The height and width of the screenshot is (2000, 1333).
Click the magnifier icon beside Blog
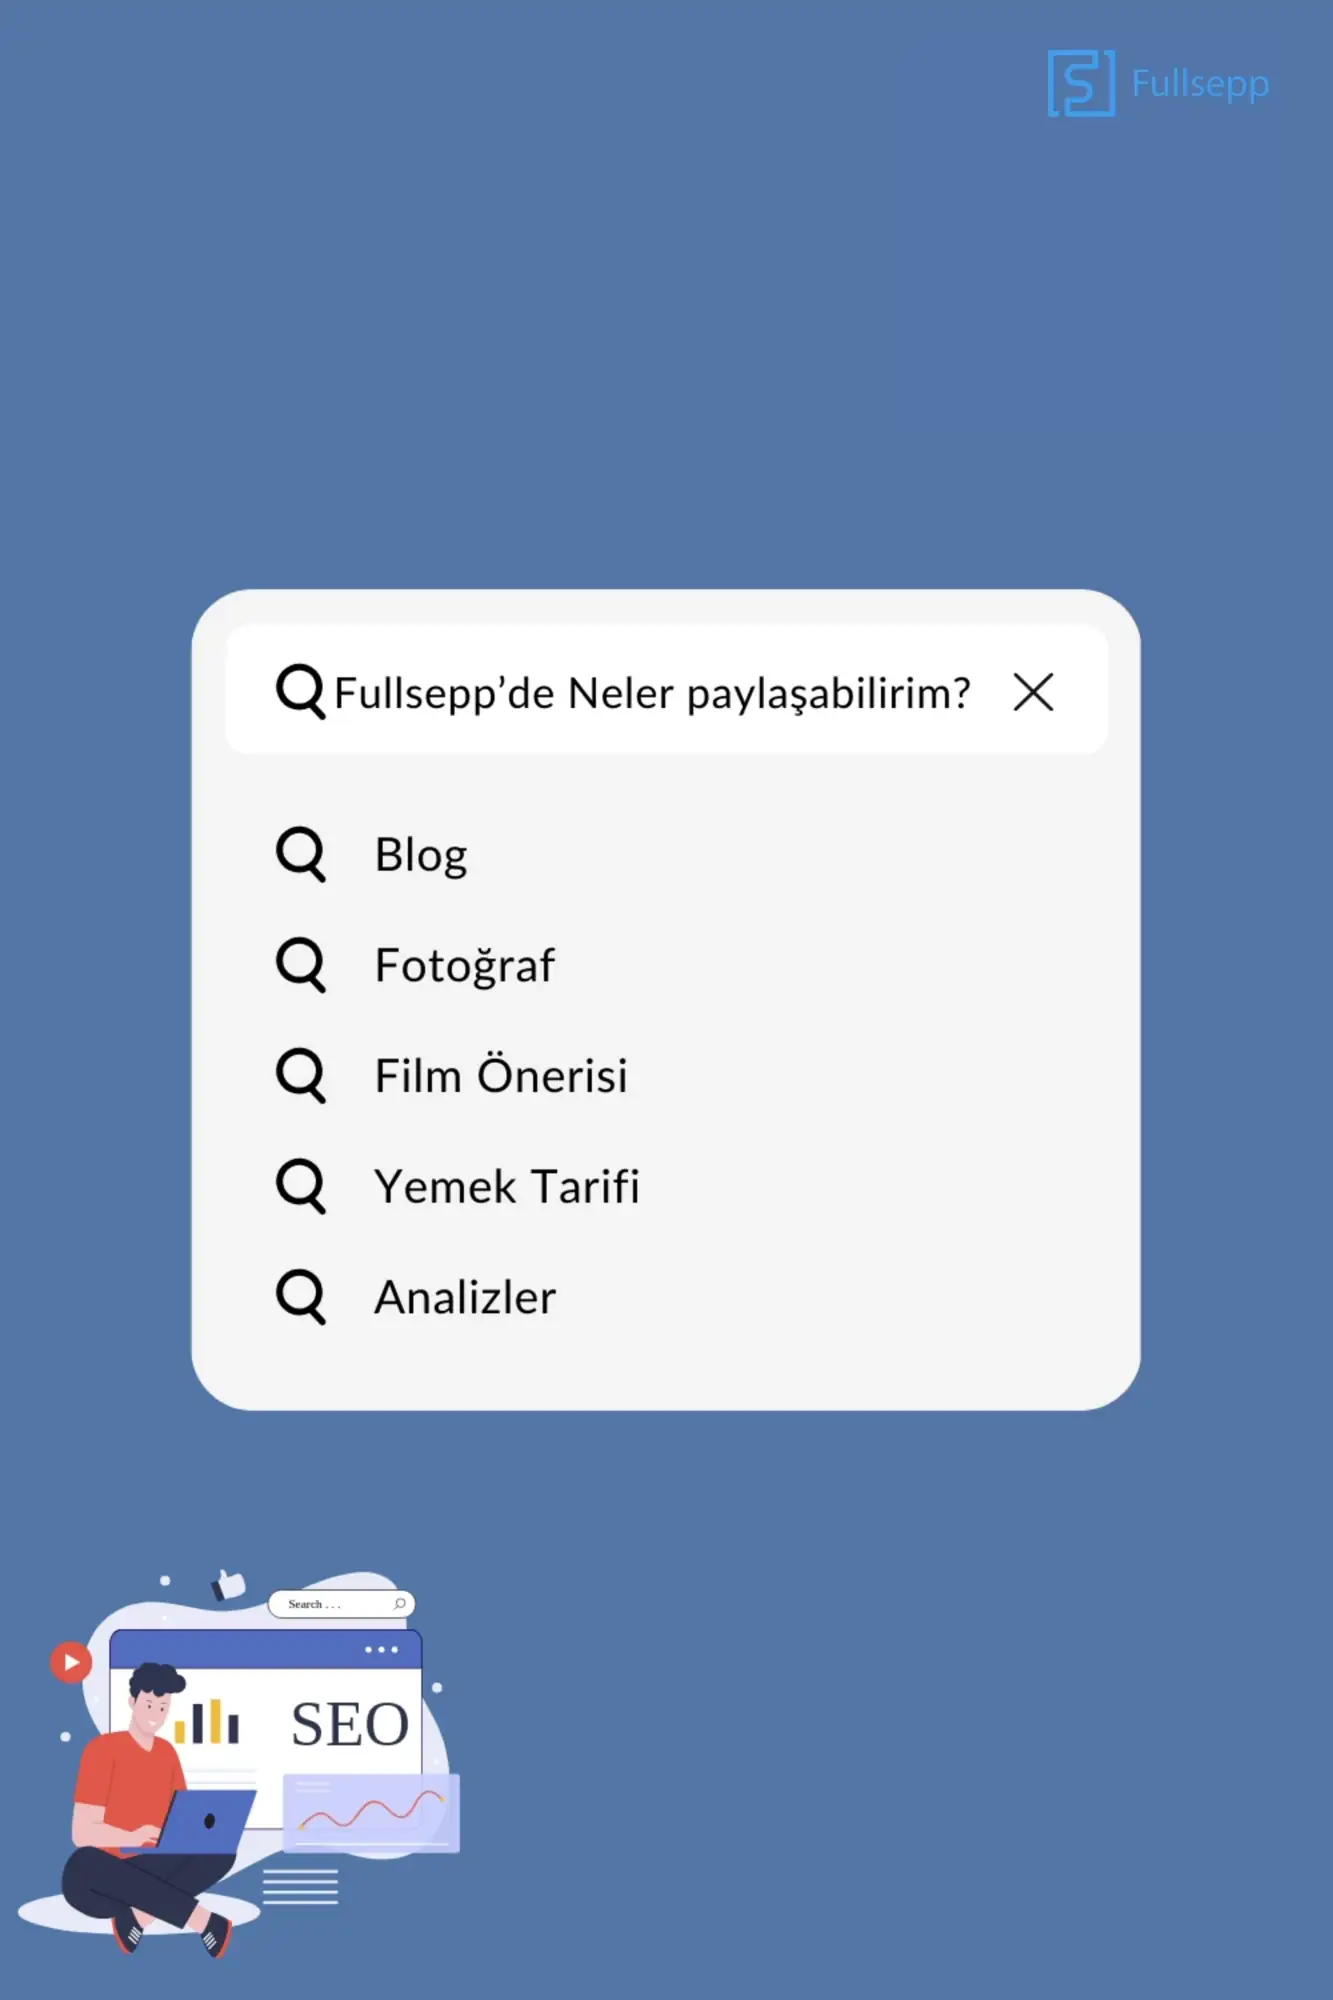pyautogui.click(x=300, y=854)
